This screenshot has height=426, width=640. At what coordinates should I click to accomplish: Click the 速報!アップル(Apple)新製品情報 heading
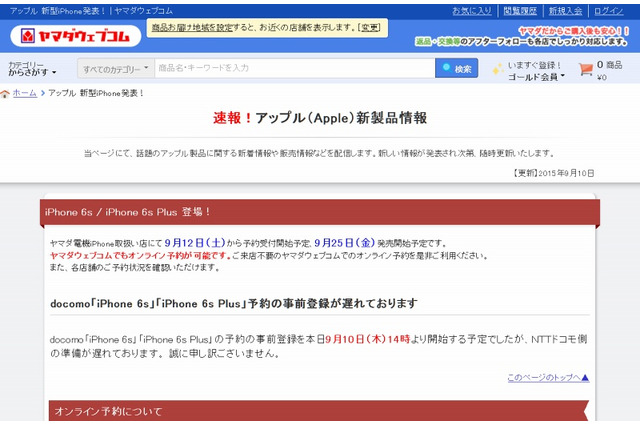click(320, 118)
